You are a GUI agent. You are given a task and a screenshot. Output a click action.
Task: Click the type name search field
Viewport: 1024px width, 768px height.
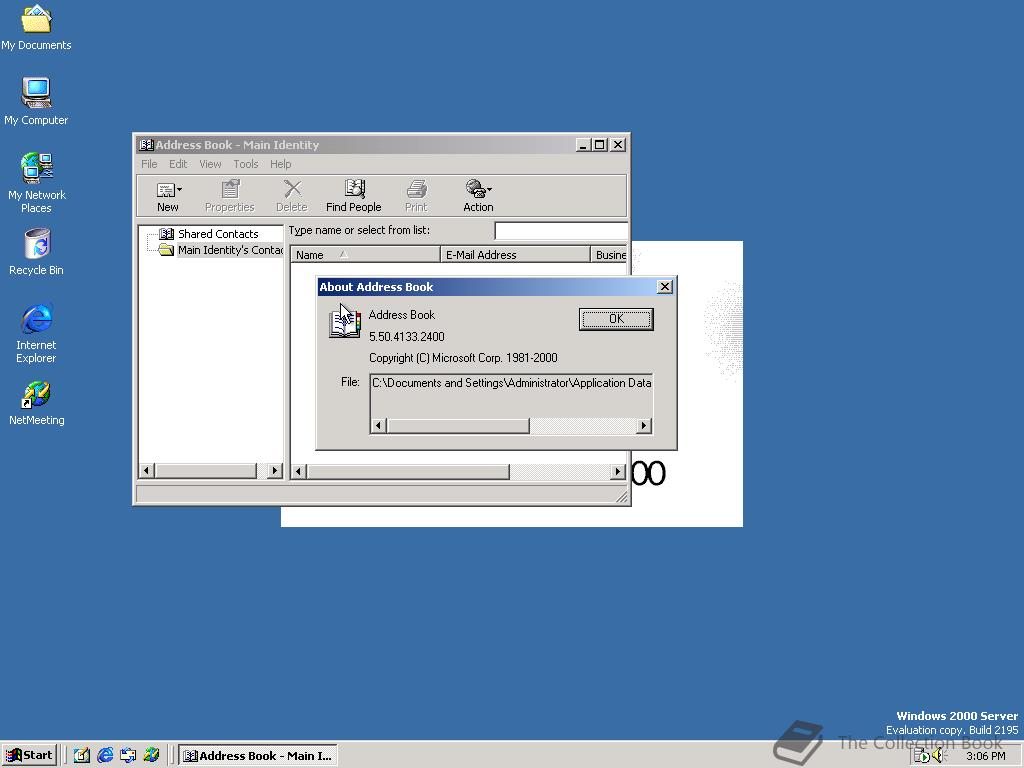click(x=561, y=231)
